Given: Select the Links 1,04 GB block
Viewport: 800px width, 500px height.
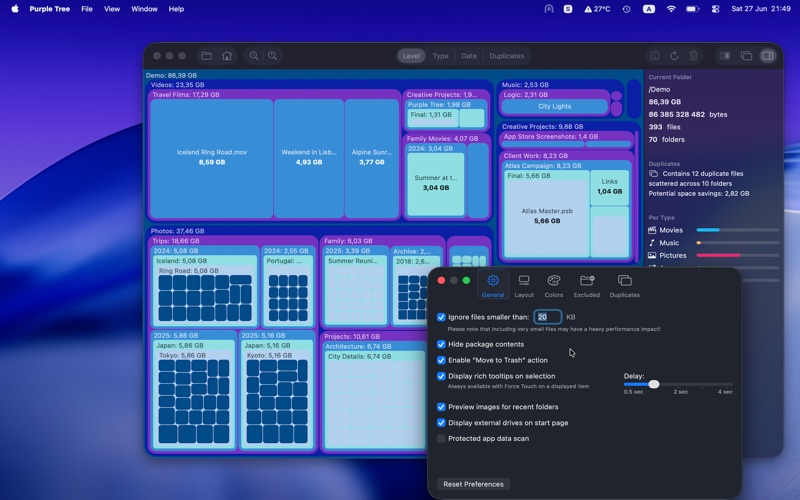Looking at the screenshot, I should tap(610, 187).
